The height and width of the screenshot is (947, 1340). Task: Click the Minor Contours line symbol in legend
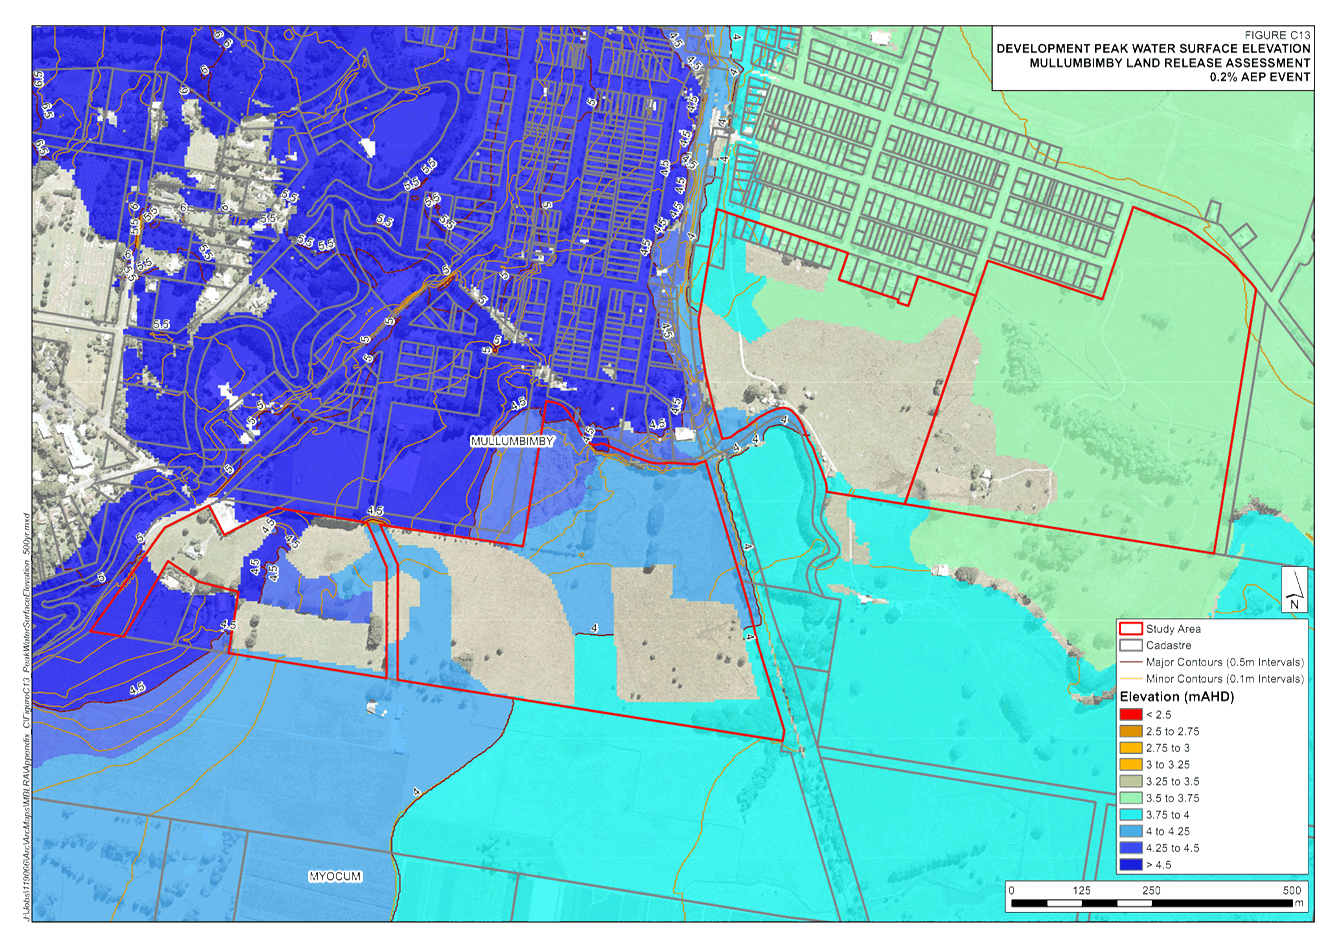coord(1130,679)
